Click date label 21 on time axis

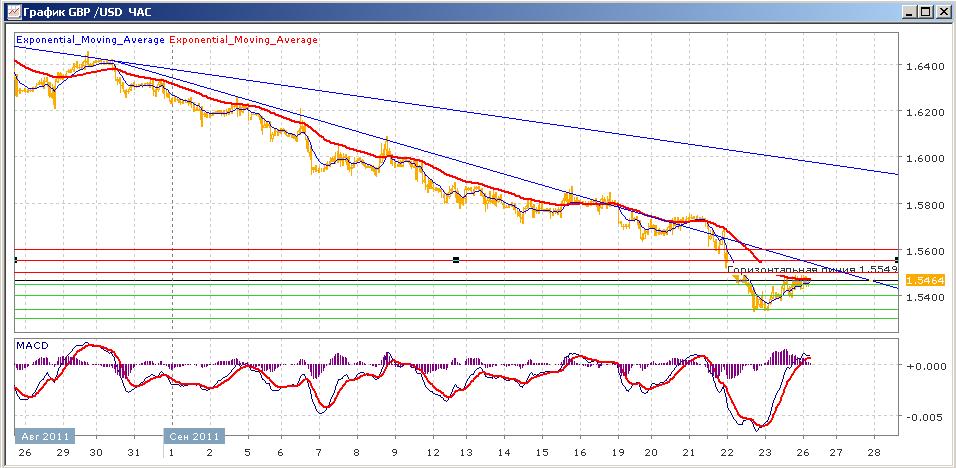(x=690, y=453)
